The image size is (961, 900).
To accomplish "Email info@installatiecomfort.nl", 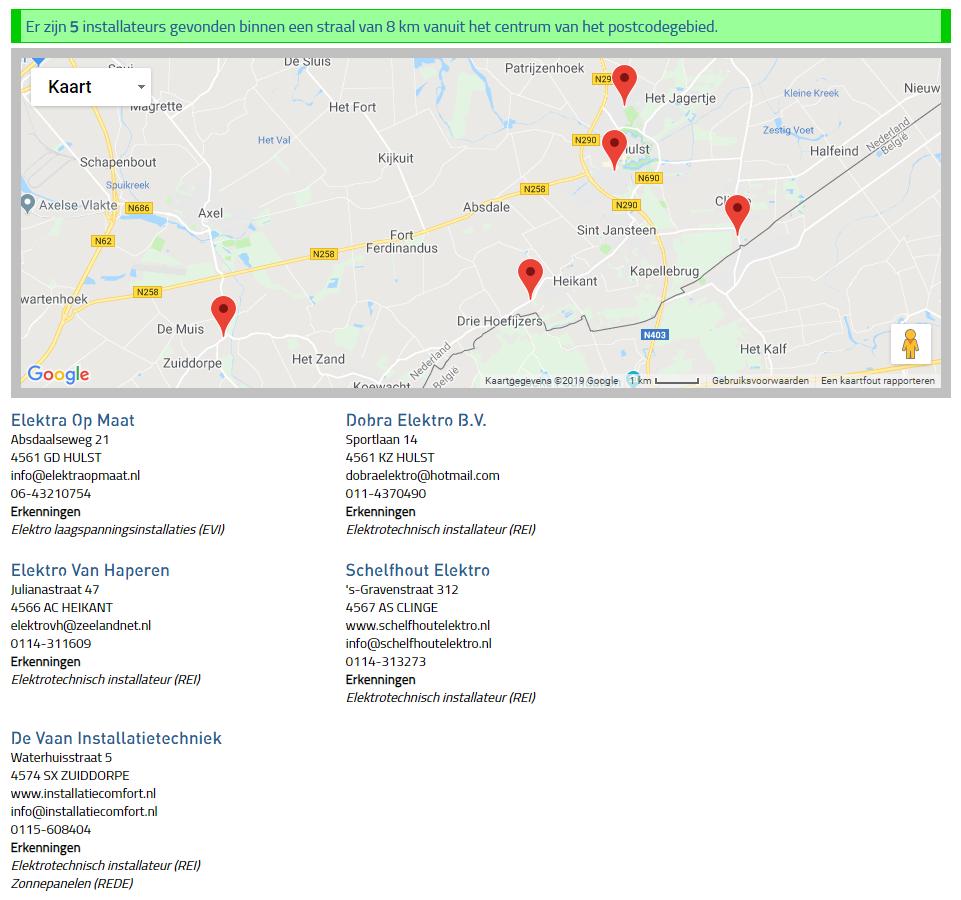I will point(84,812).
